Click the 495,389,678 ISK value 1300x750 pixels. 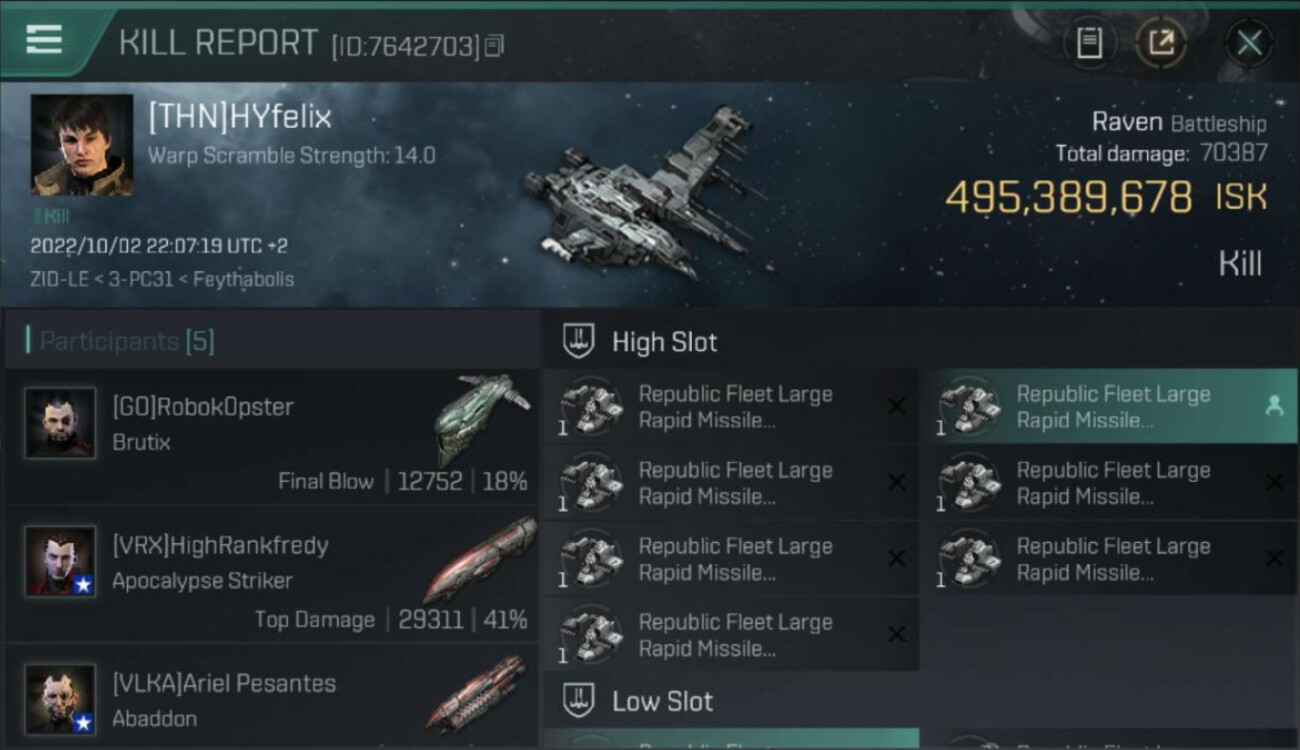[x=1068, y=197]
